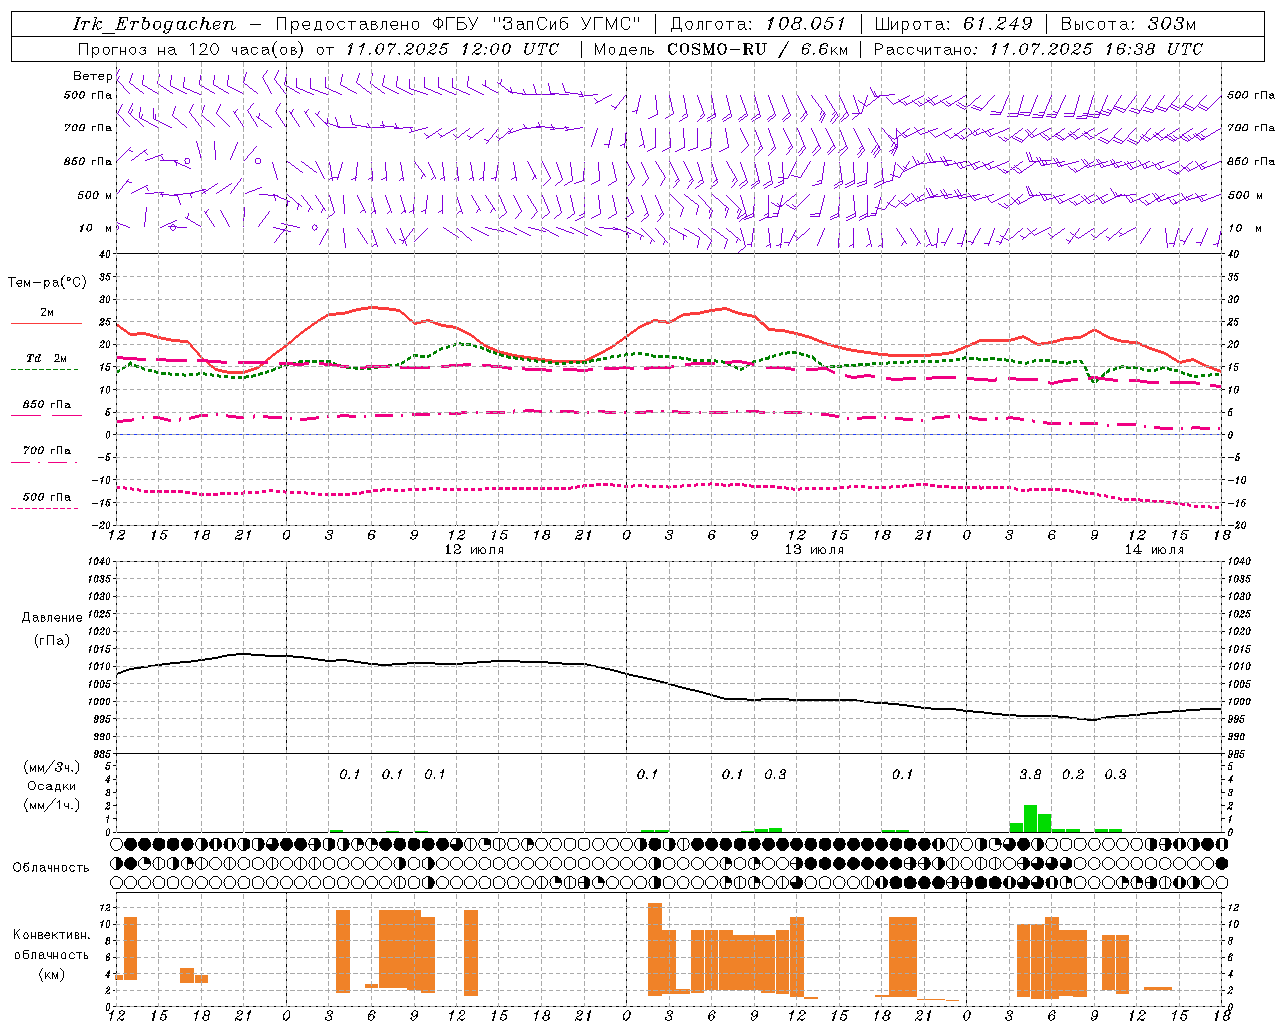Click the '(мм/1ч.)' units label
This screenshot has width=1280, height=1024.
coord(51,805)
